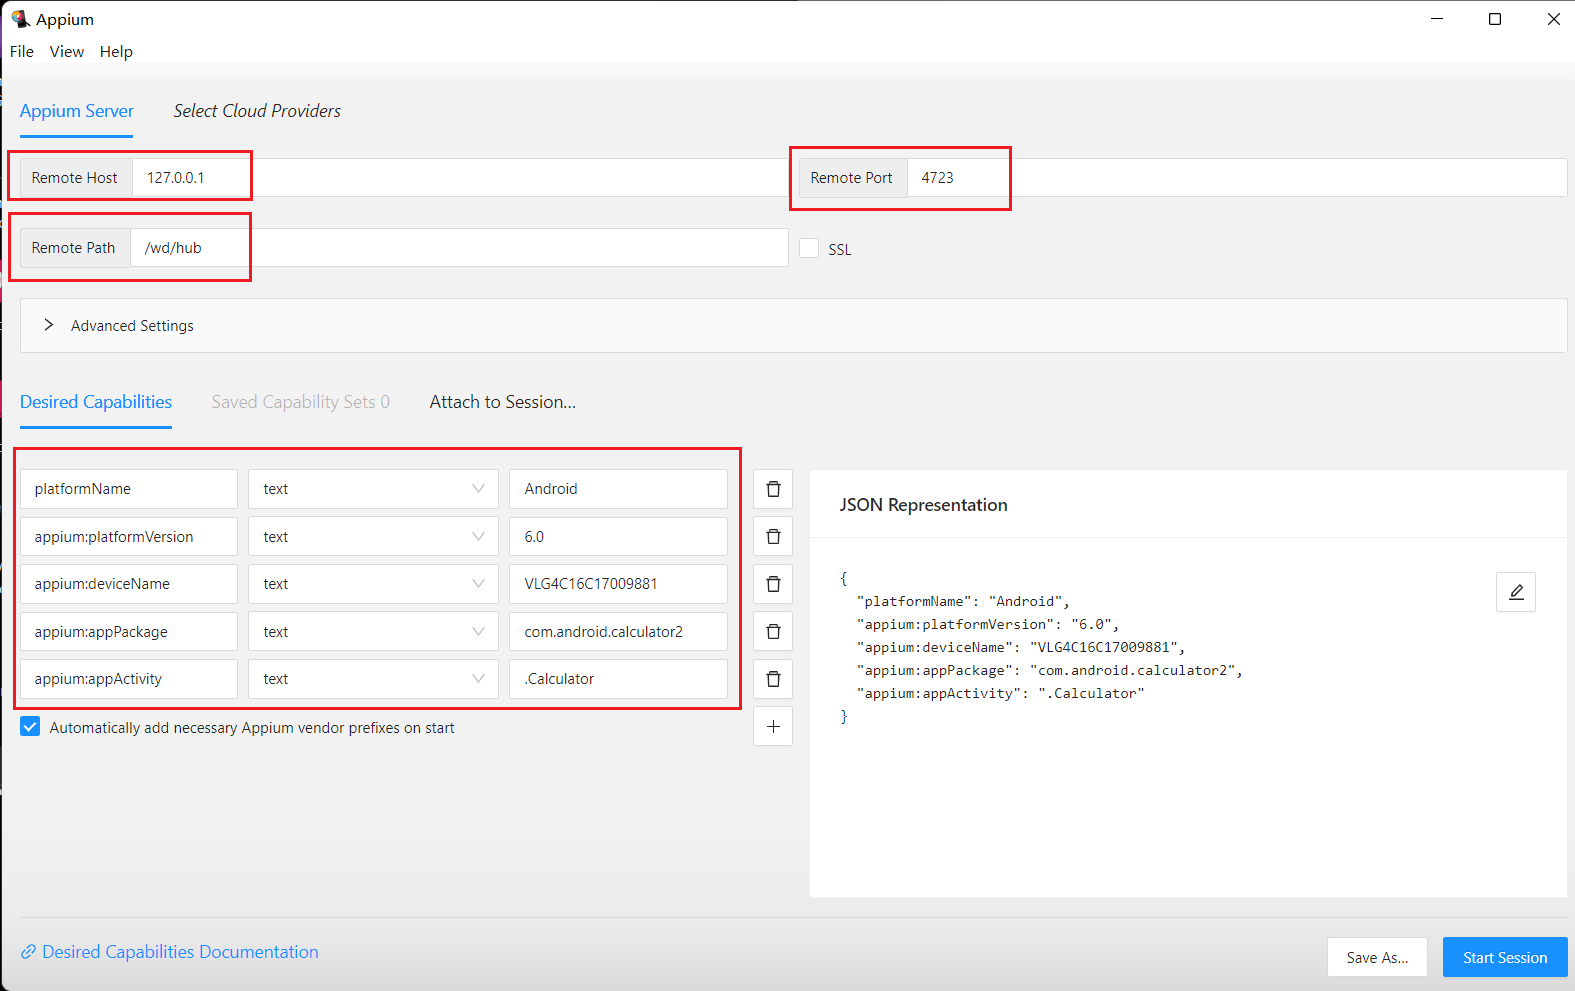The height and width of the screenshot is (991, 1575).
Task: Edit raw JSON with the pencil icon
Action: pyautogui.click(x=1516, y=592)
